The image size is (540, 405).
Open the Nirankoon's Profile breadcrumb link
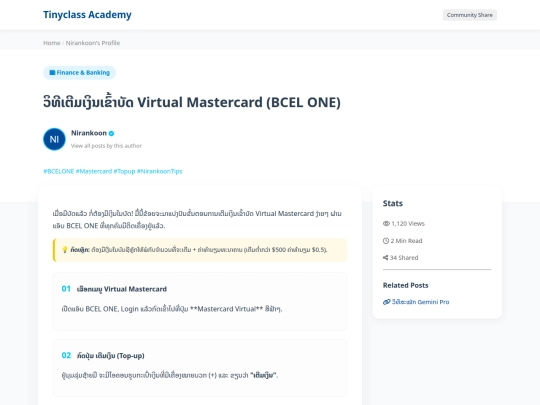click(93, 43)
